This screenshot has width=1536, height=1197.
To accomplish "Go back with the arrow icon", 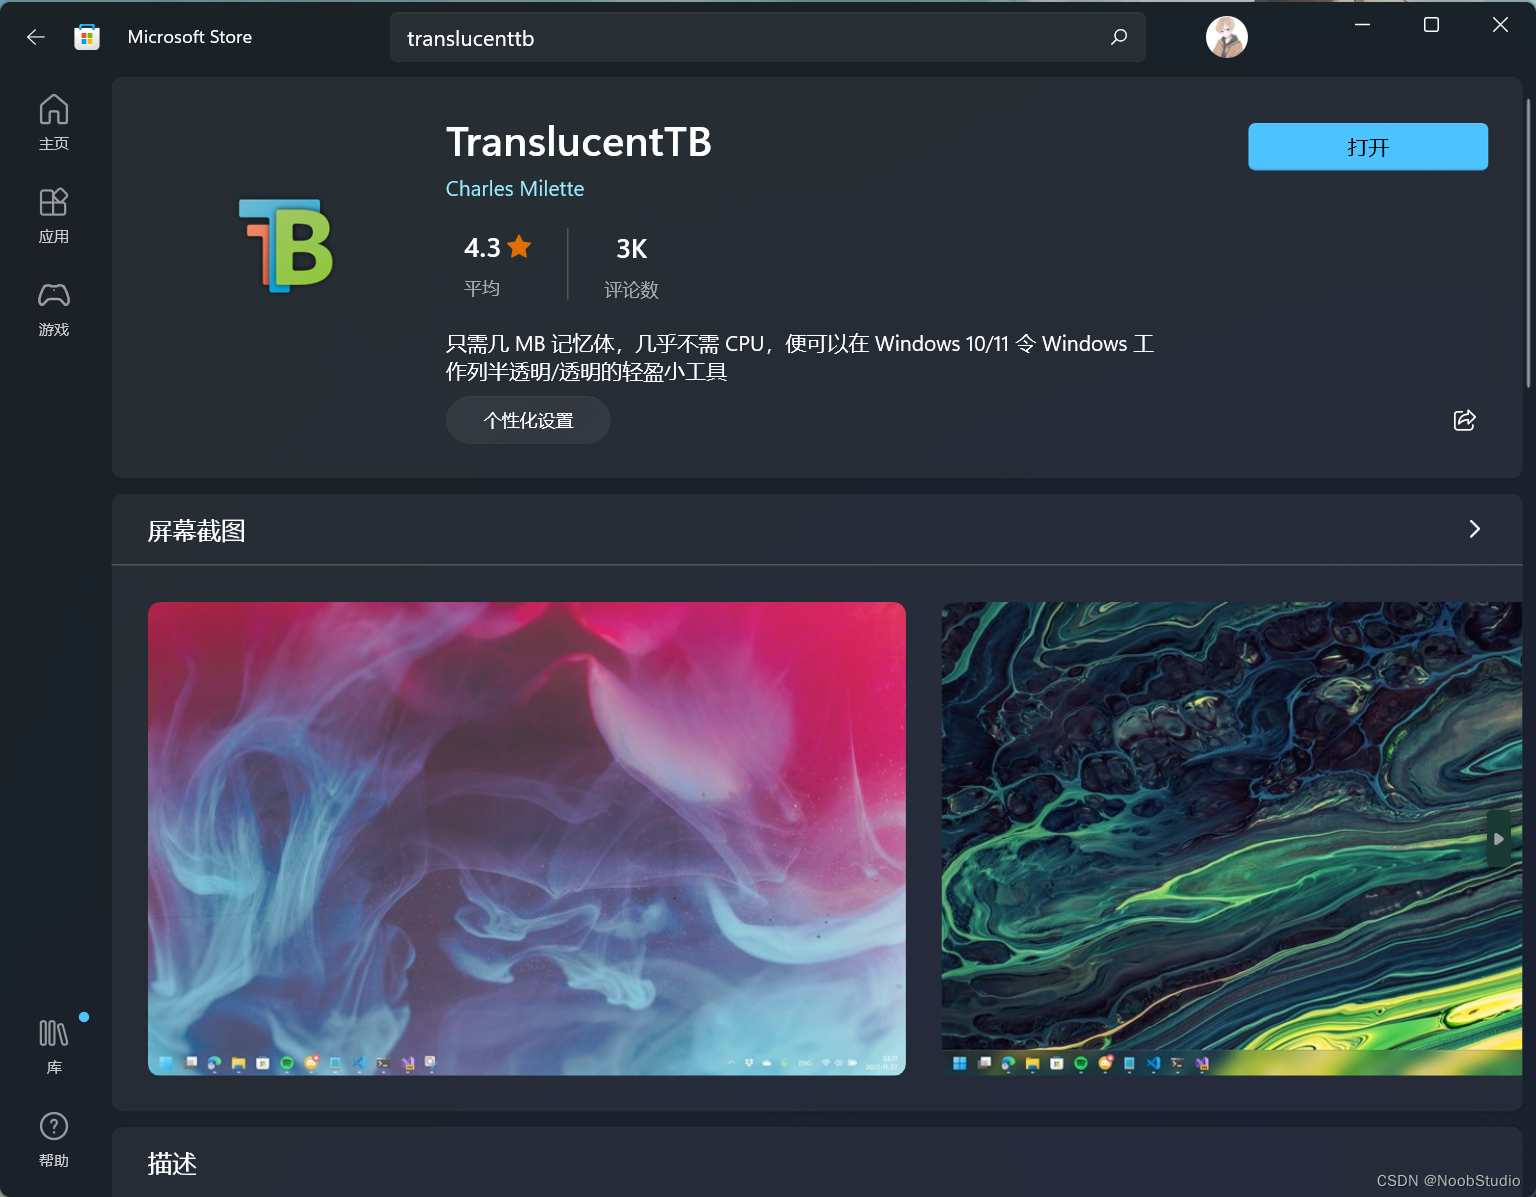I will tap(36, 37).
